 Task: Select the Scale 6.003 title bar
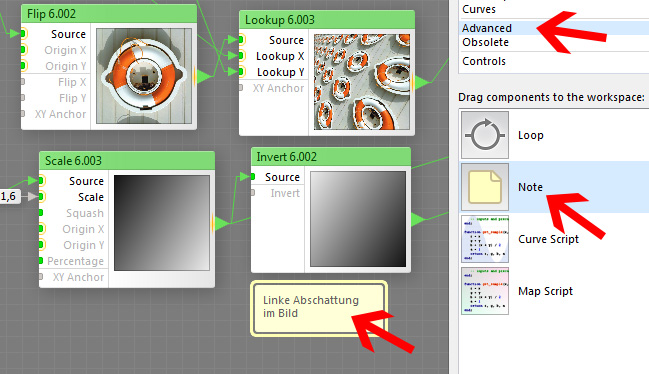(127, 161)
